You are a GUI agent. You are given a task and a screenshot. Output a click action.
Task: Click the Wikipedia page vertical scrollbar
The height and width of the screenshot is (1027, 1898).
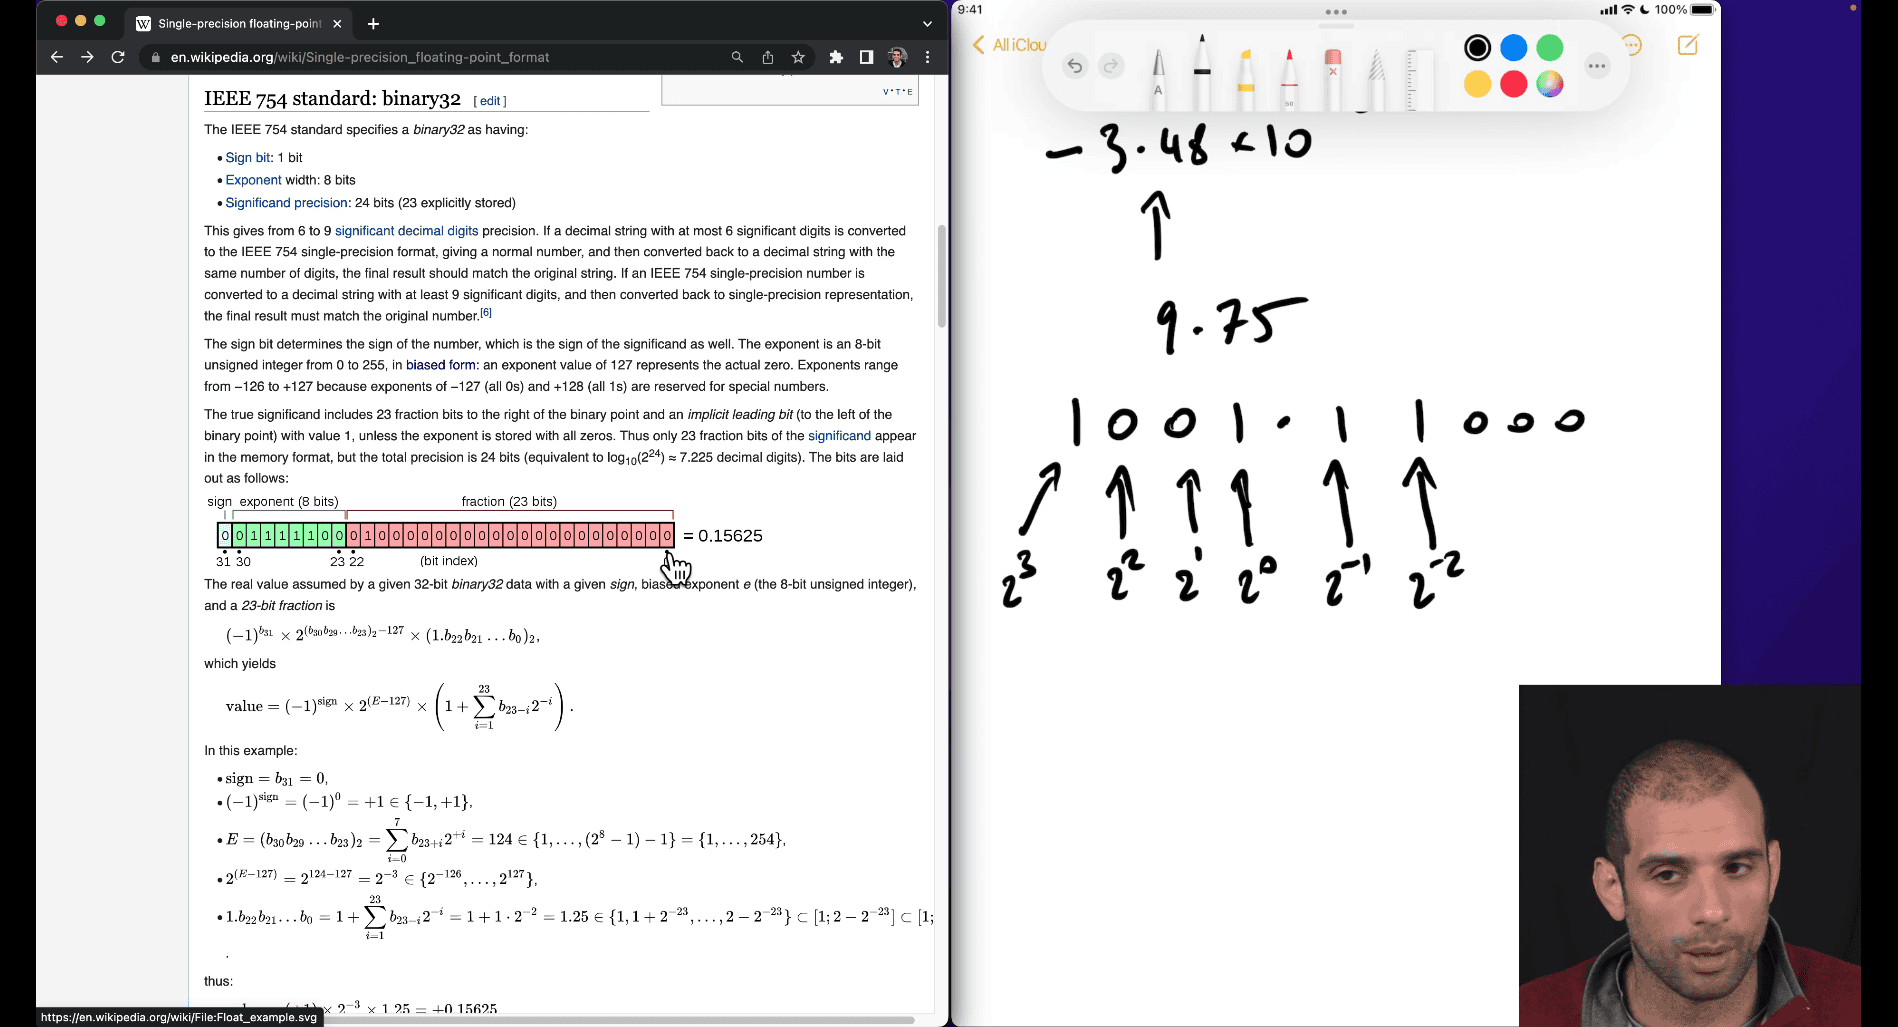coord(941,276)
